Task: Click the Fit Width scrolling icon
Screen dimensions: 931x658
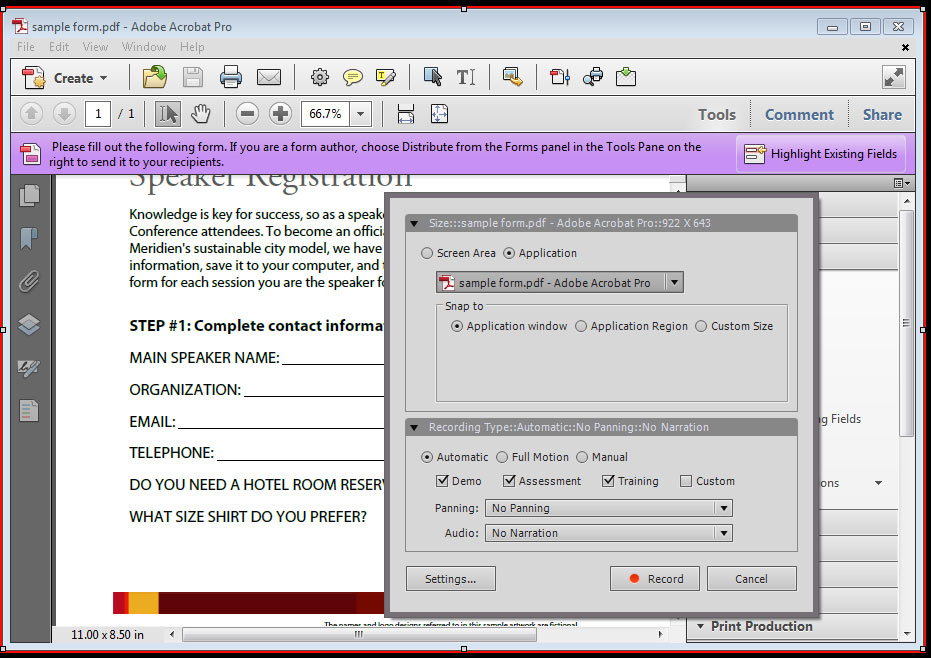Action: point(406,113)
